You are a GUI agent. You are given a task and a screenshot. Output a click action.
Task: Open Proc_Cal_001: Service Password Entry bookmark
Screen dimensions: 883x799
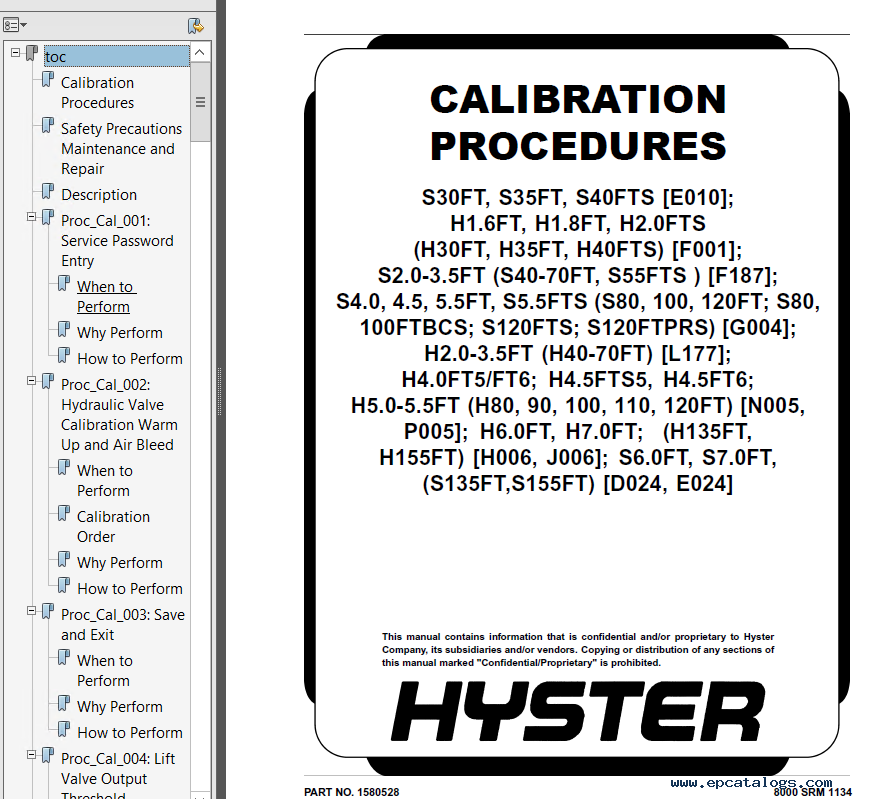(117, 241)
